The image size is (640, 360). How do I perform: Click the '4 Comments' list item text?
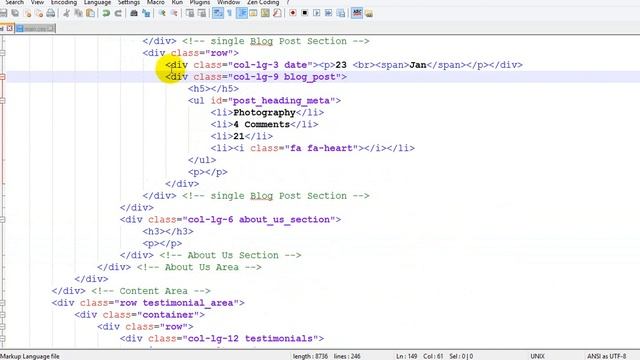click(x=261, y=124)
